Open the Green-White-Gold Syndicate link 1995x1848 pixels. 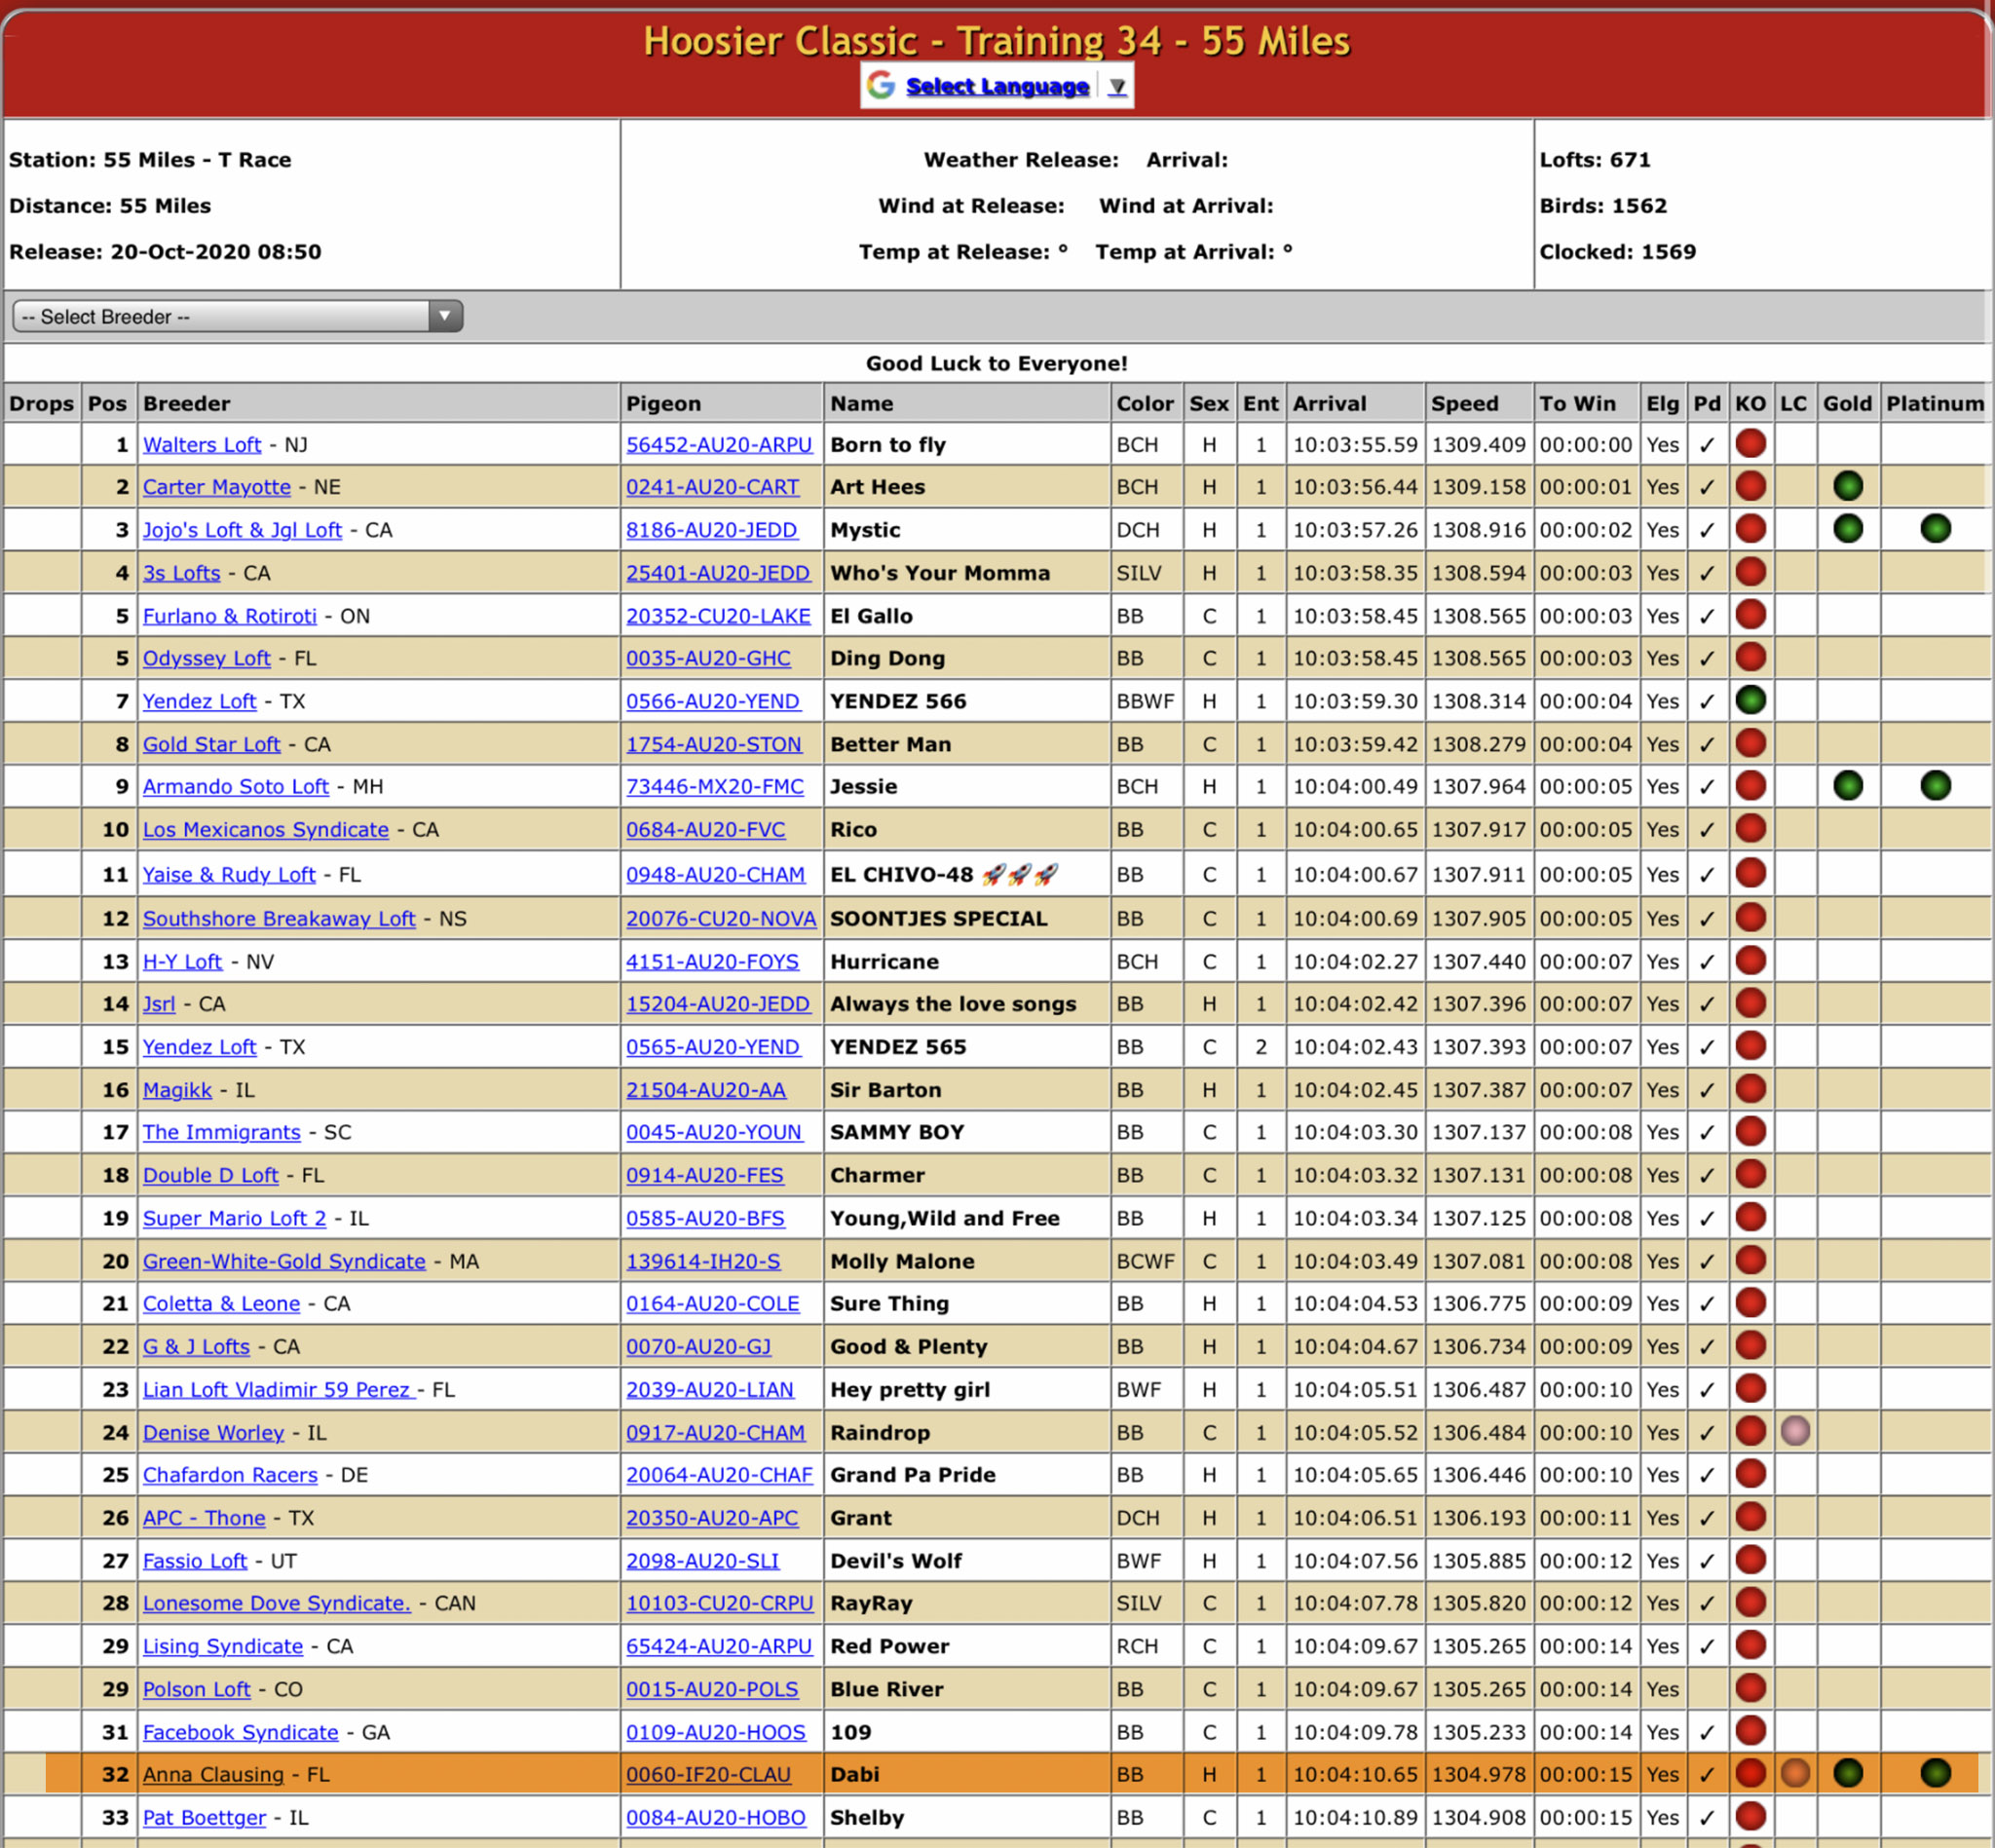(x=284, y=1261)
